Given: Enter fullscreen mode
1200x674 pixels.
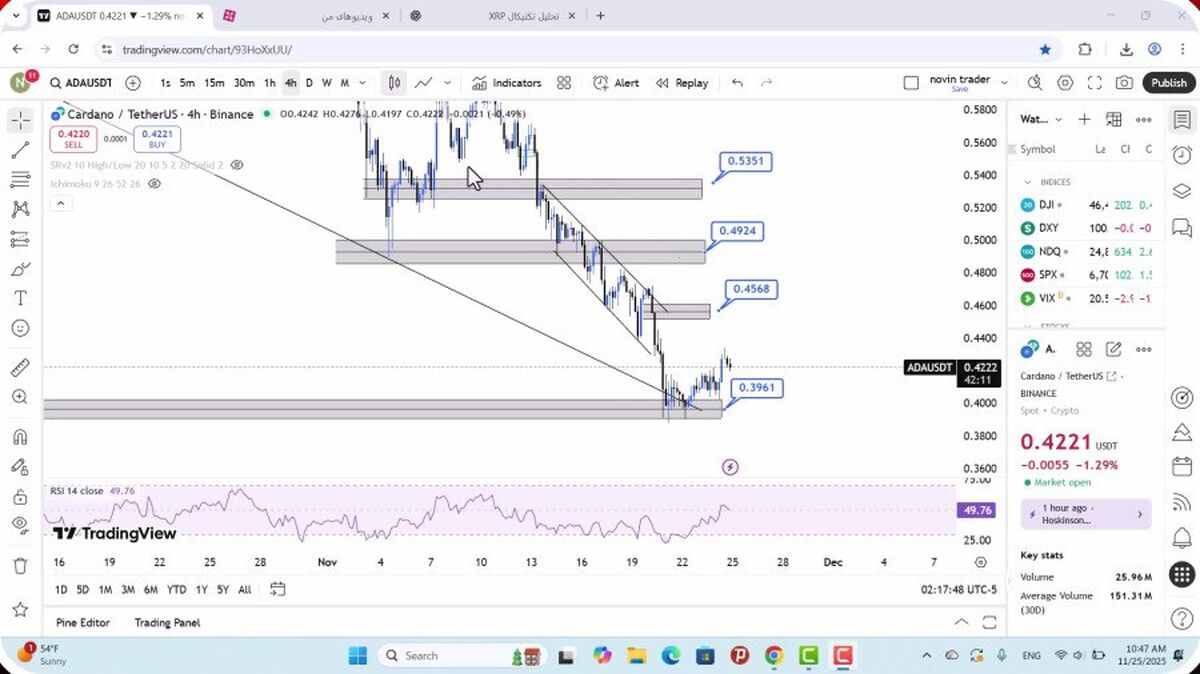Looking at the screenshot, I should pyautogui.click(x=1095, y=83).
